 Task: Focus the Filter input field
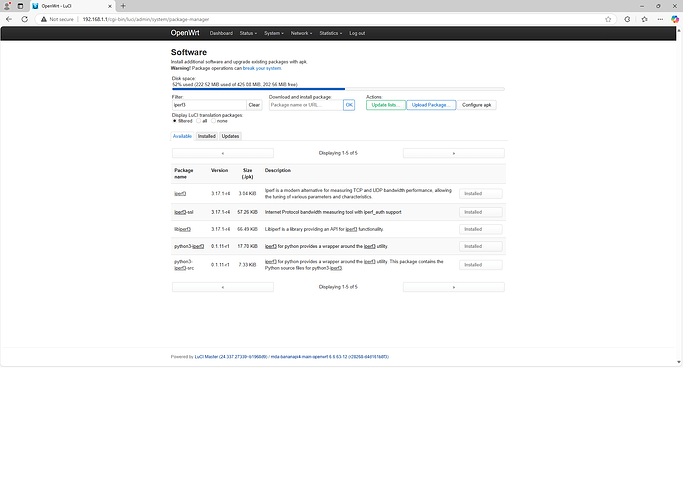click(209, 105)
